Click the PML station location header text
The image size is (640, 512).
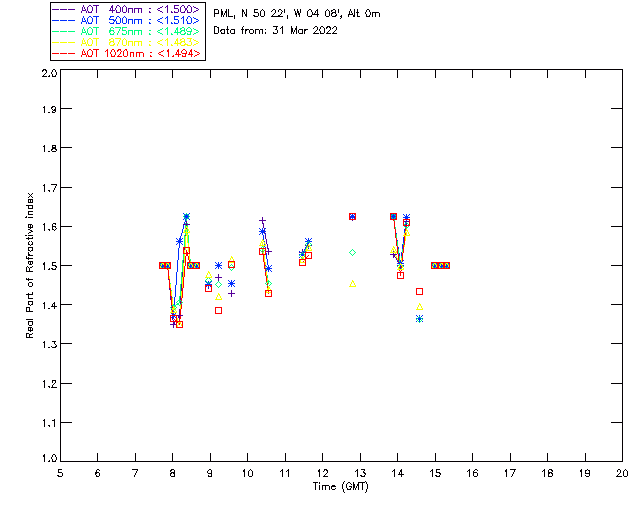click(x=297, y=14)
